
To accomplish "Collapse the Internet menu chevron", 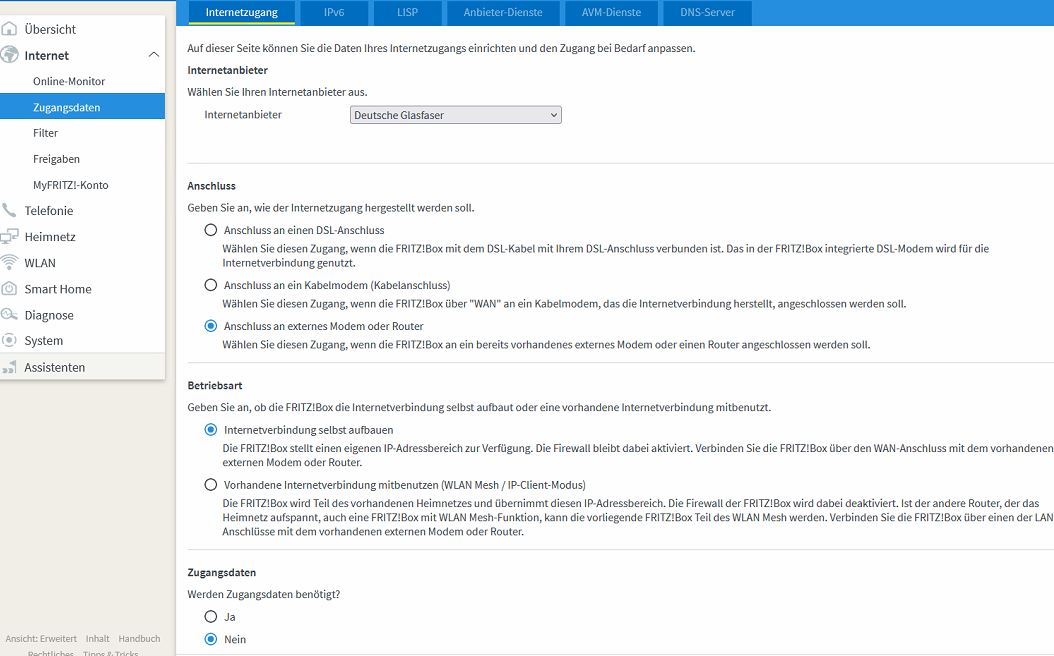I will pyautogui.click(x=153, y=55).
